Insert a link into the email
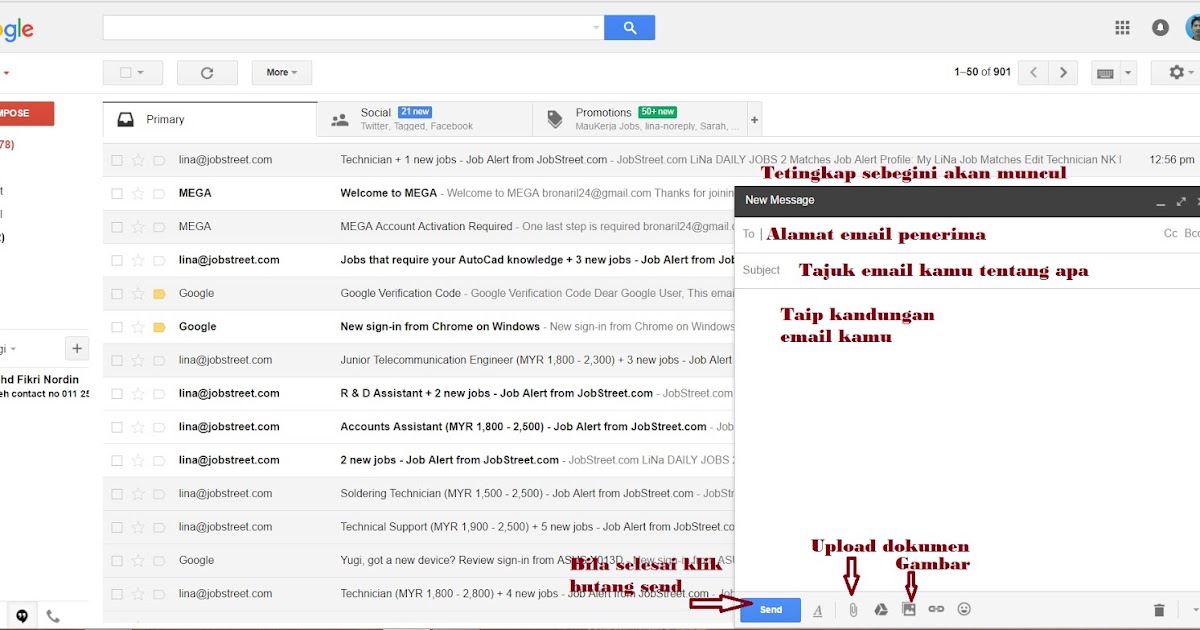This screenshot has width=1200, height=630. coord(936,609)
